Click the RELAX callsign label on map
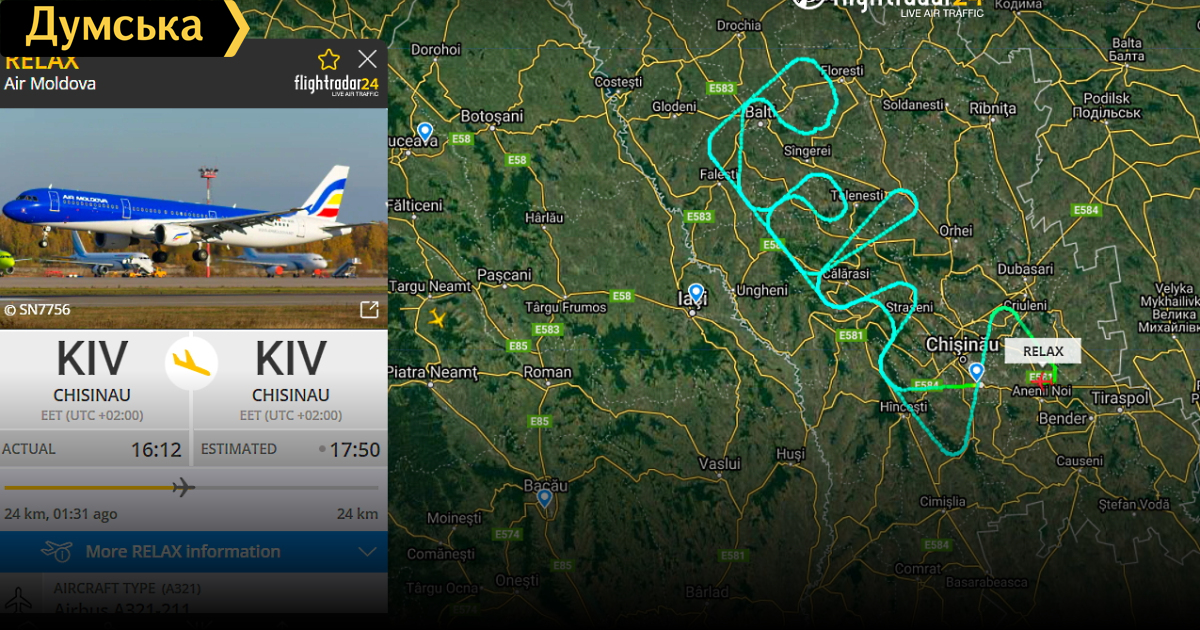This screenshot has width=1200, height=630. click(1043, 351)
